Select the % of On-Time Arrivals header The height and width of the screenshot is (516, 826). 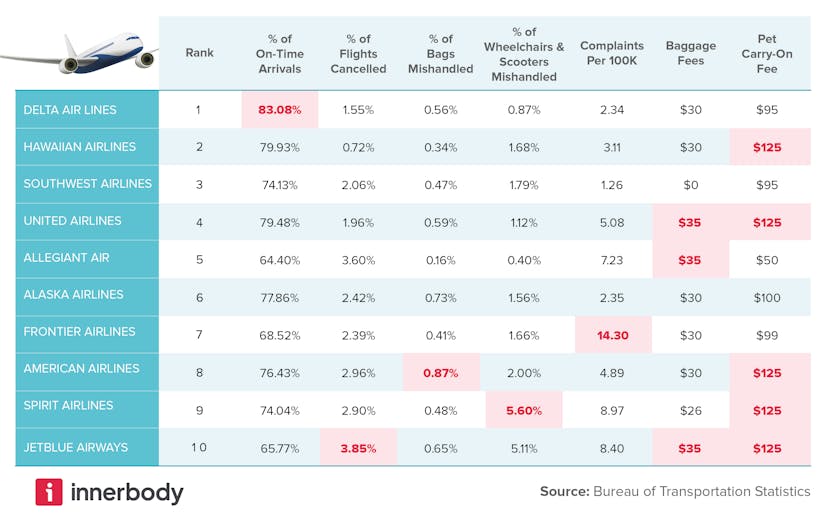pyautogui.click(x=280, y=53)
